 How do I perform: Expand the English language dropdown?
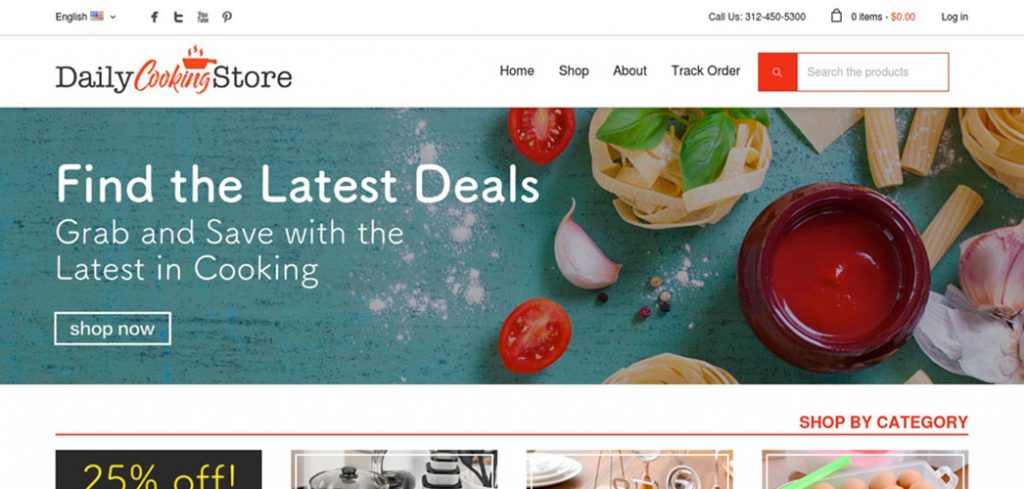point(86,17)
